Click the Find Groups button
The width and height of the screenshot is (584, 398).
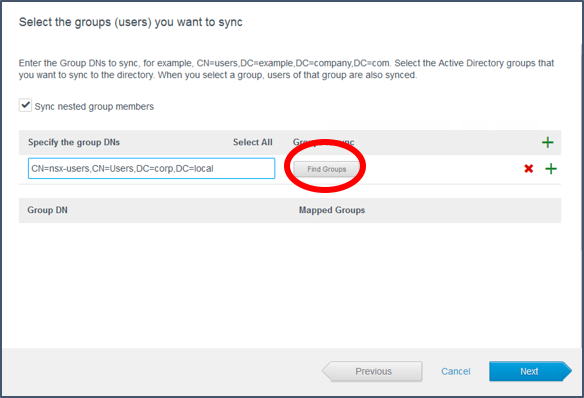327,169
